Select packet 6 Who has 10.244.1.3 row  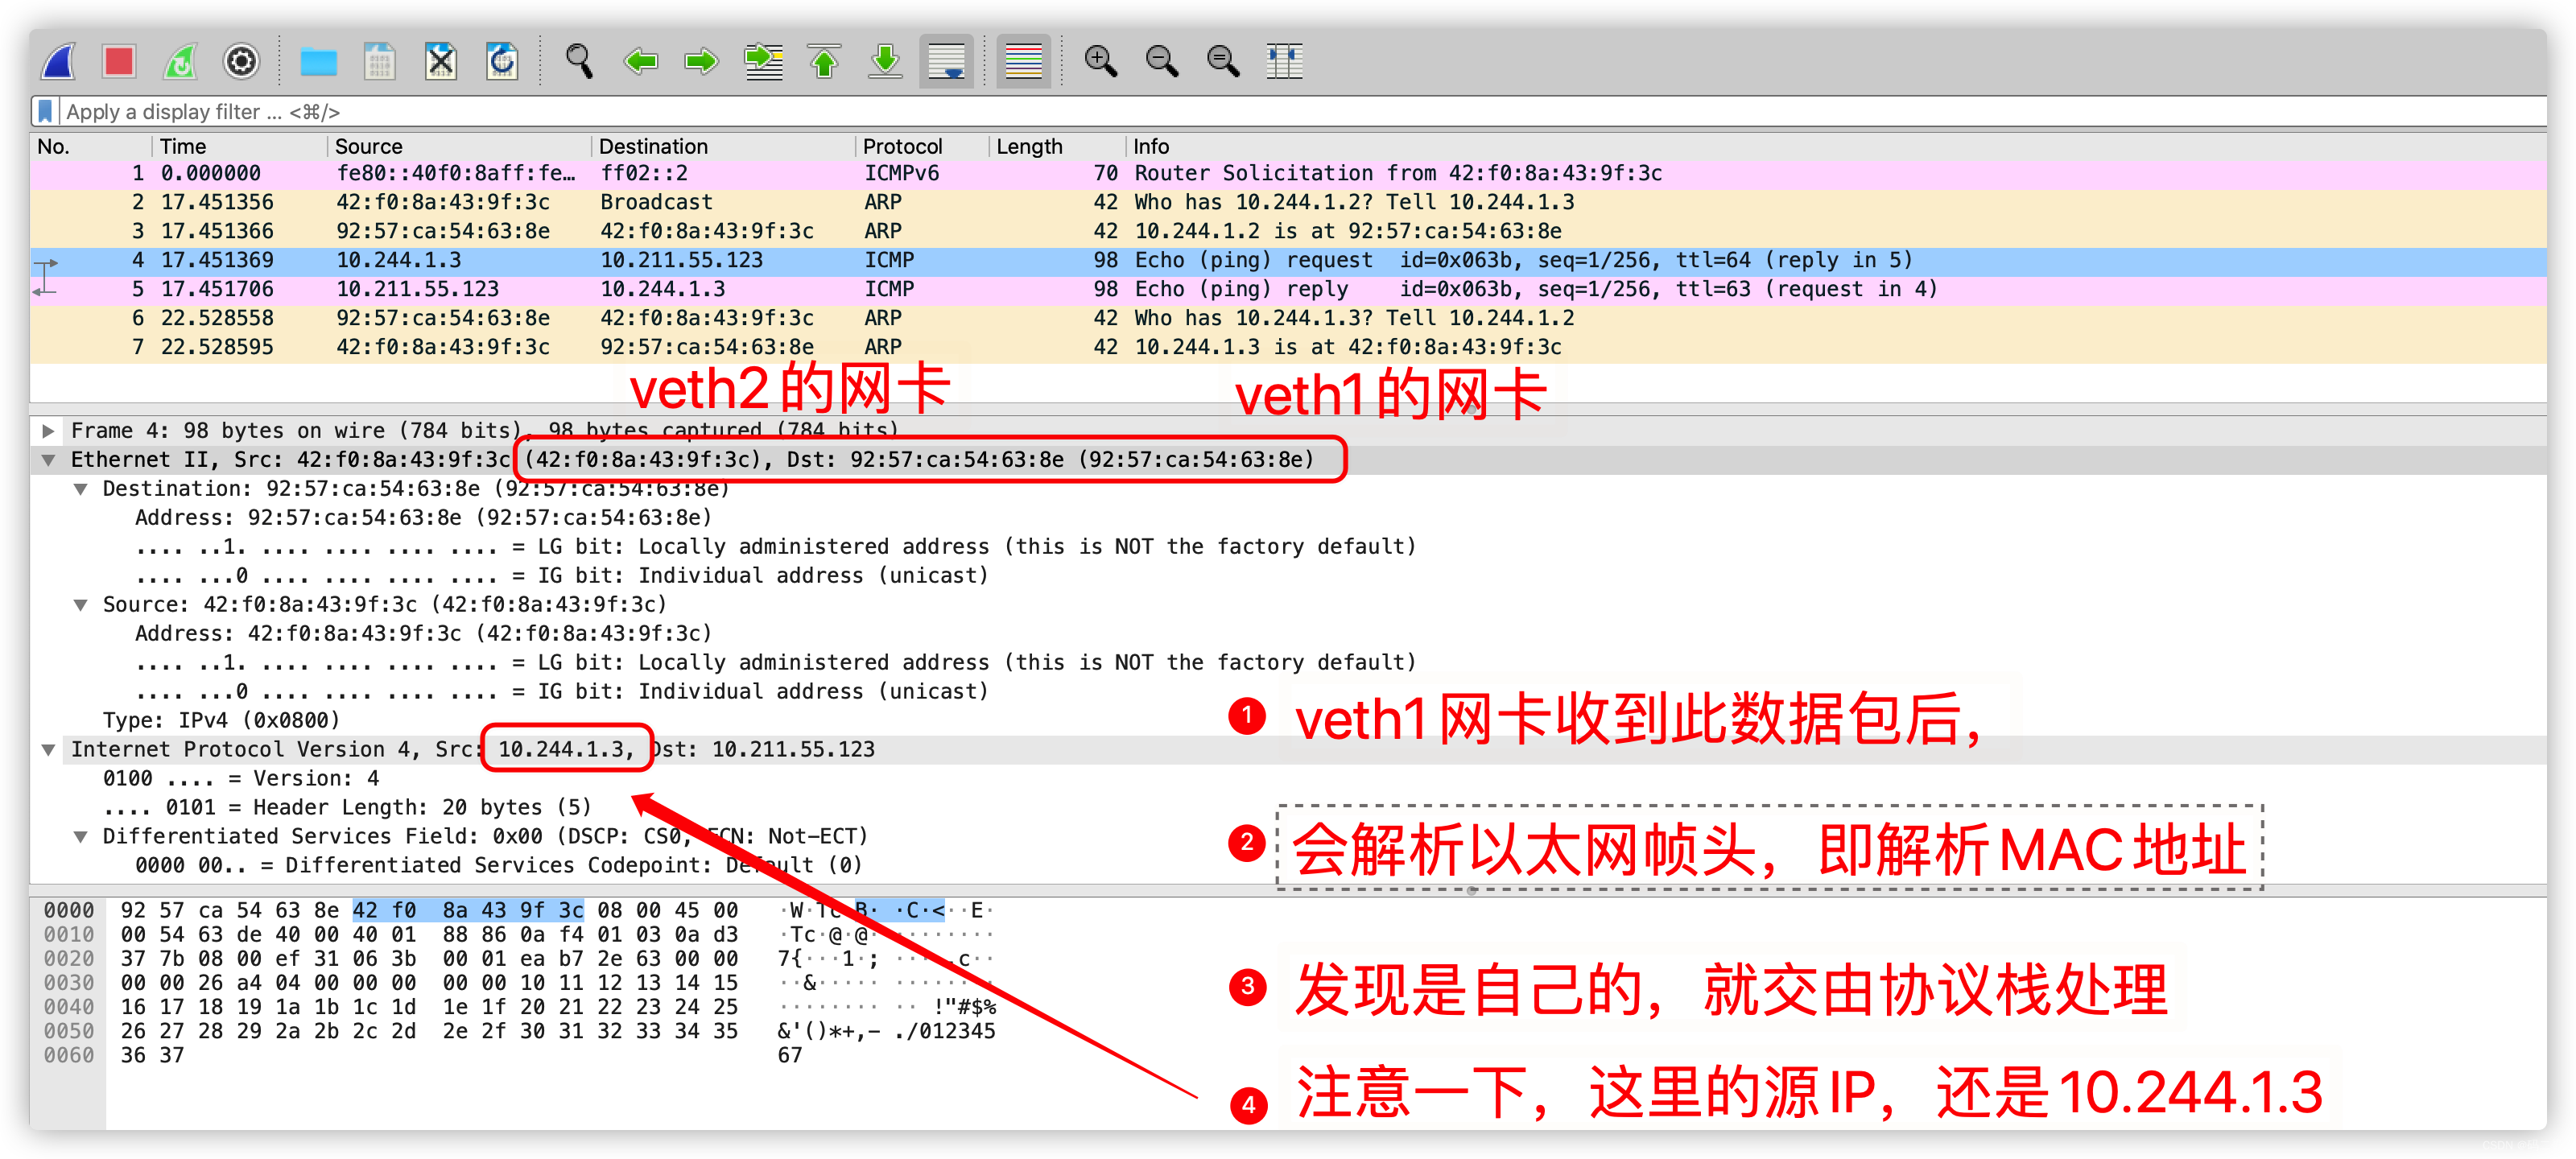[1288, 318]
